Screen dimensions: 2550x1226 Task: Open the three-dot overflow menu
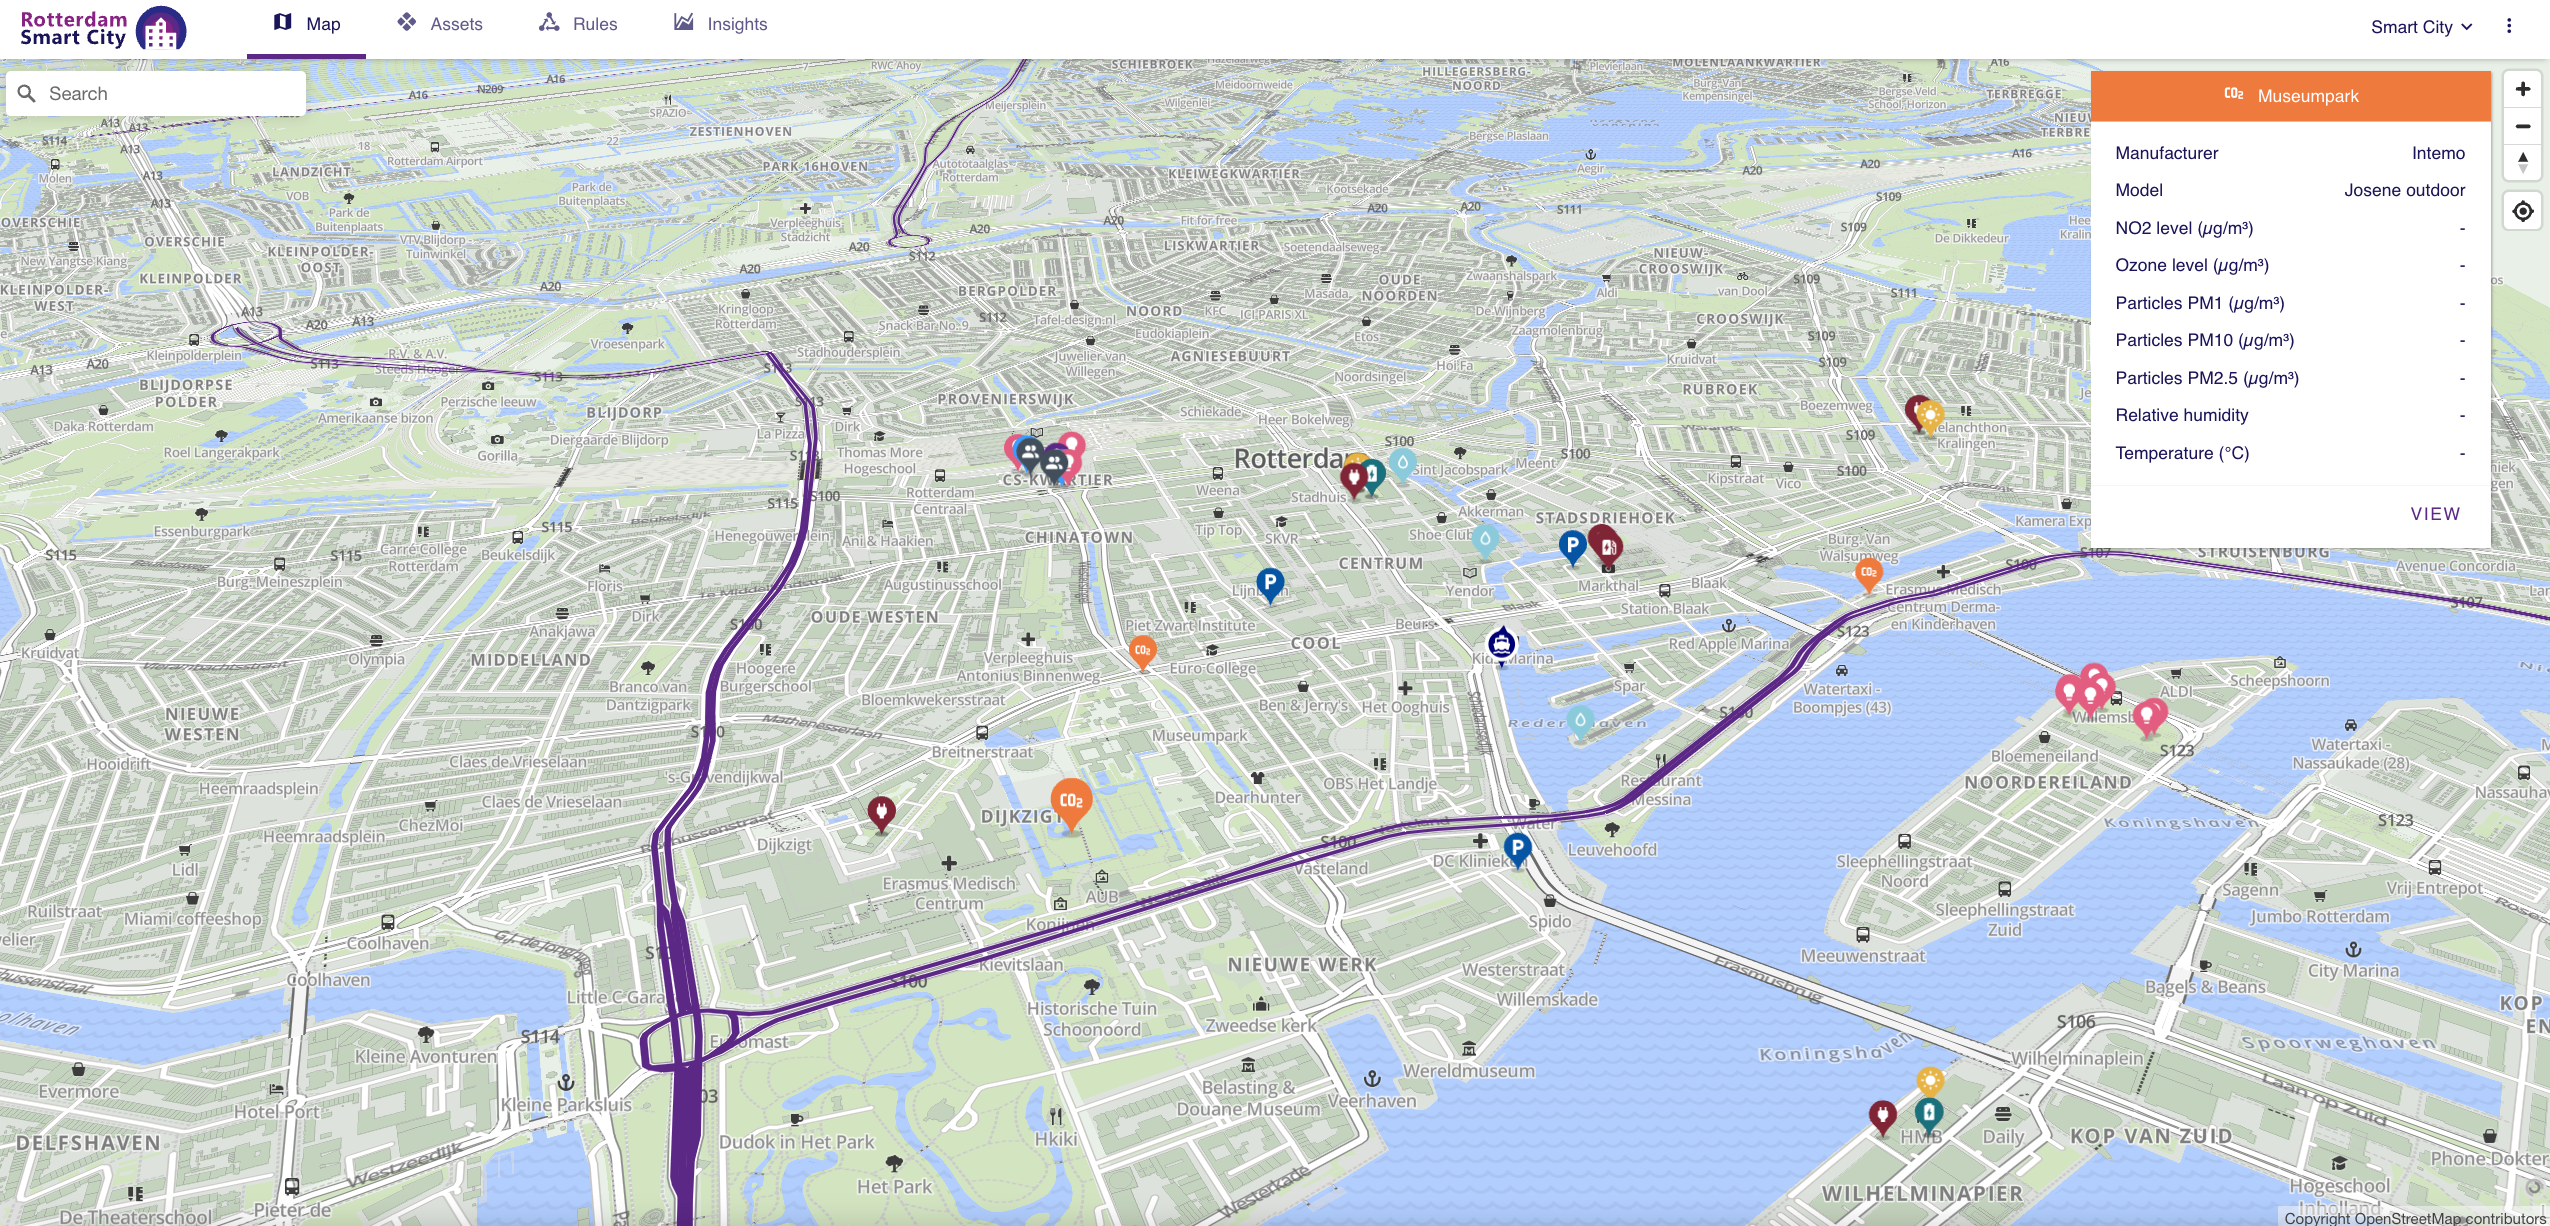(x=2510, y=26)
